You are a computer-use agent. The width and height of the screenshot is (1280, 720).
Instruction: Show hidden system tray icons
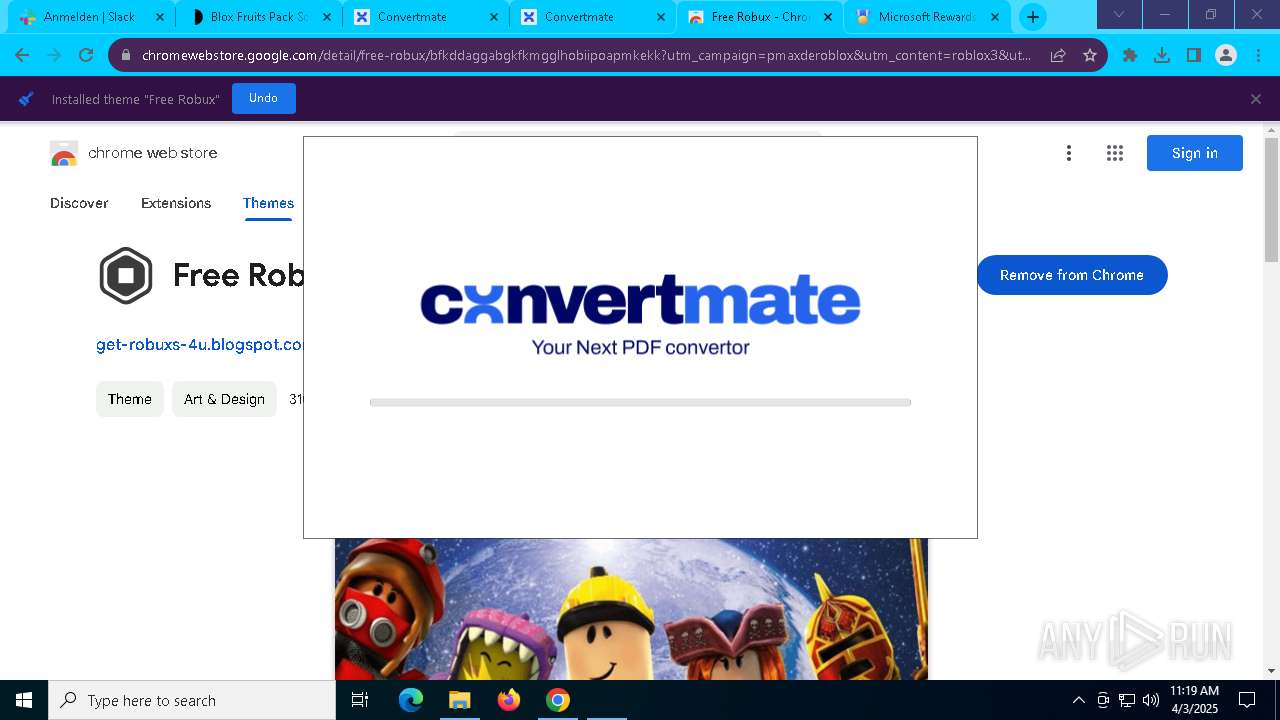(1078, 700)
